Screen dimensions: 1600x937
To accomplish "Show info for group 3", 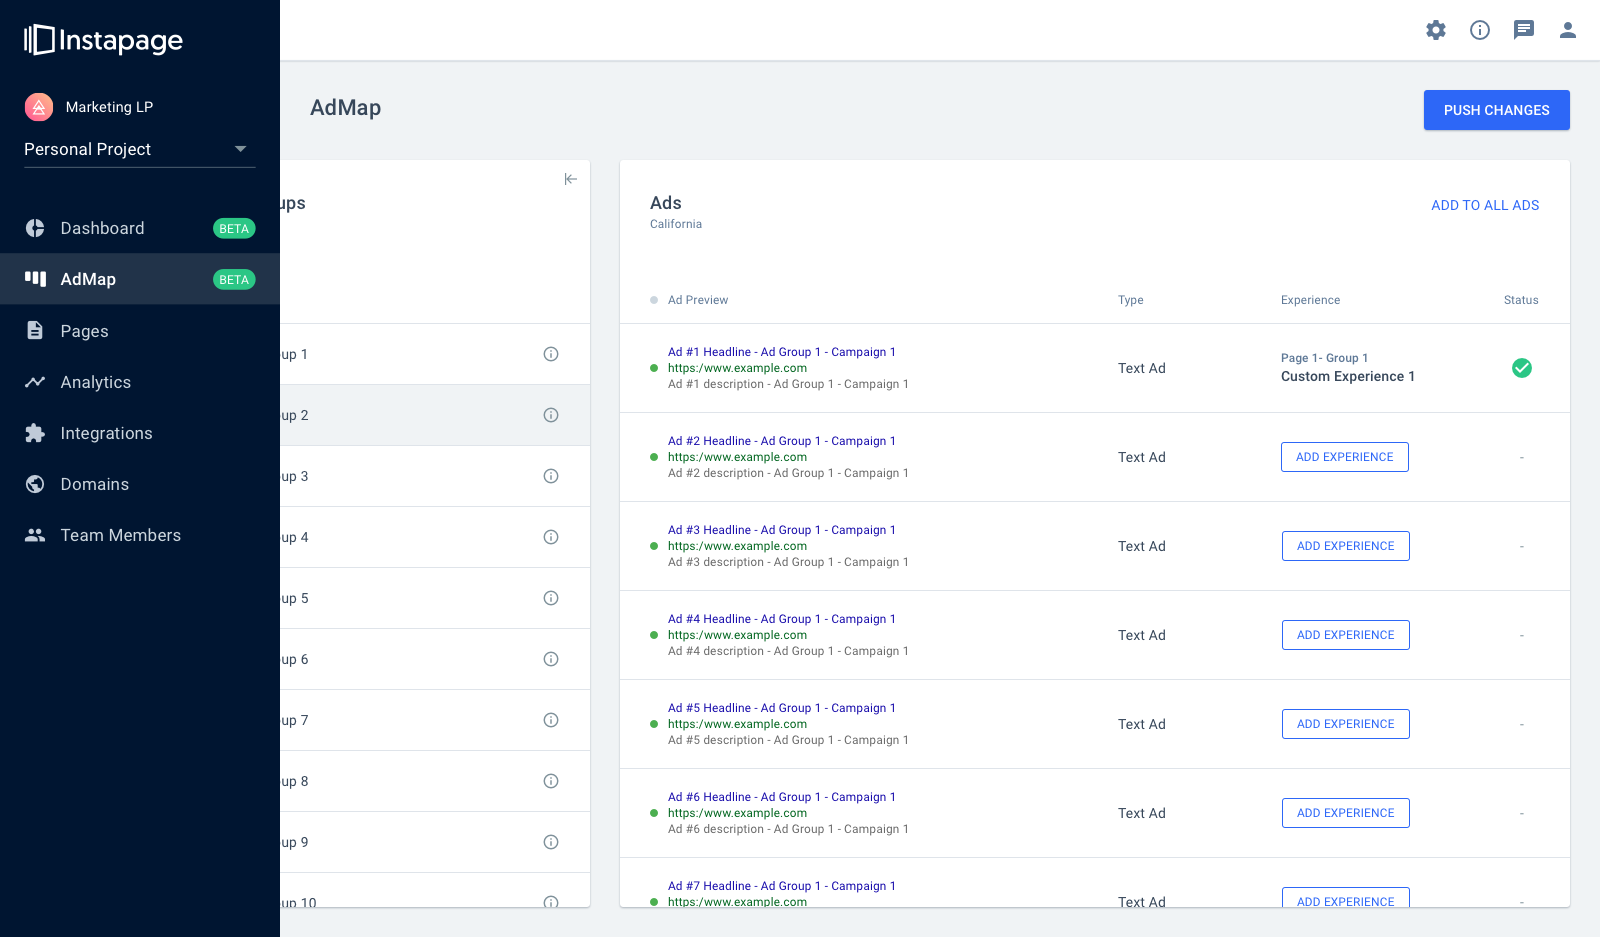I will click(551, 476).
